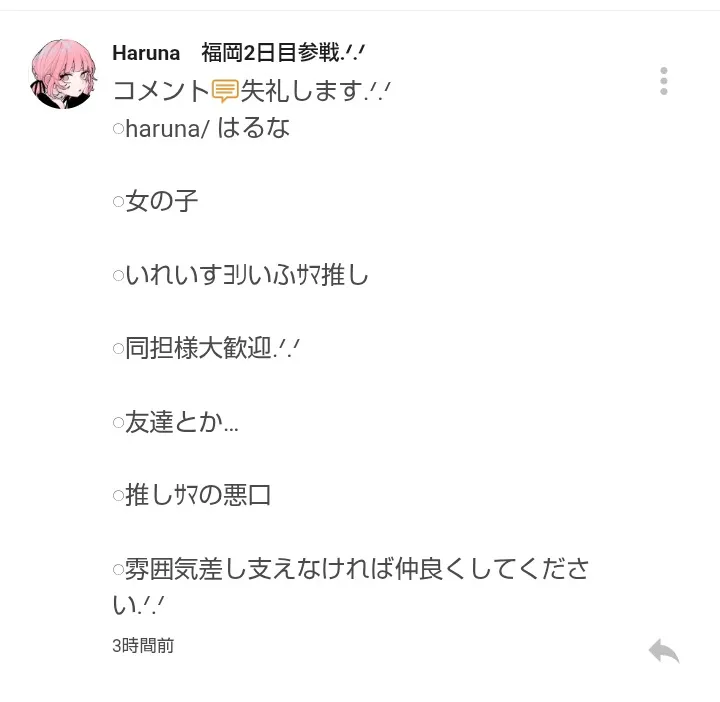The height and width of the screenshot is (702, 720).
Task: Click the circle bullet before 女の子
Action: click(118, 202)
